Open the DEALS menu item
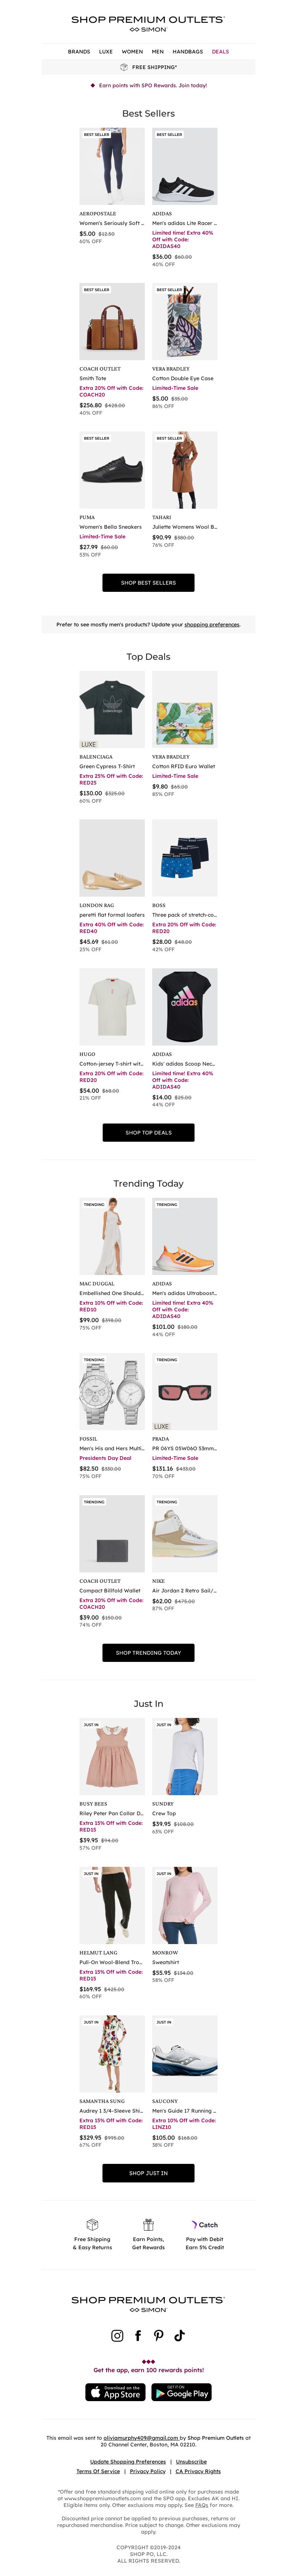 click(220, 51)
